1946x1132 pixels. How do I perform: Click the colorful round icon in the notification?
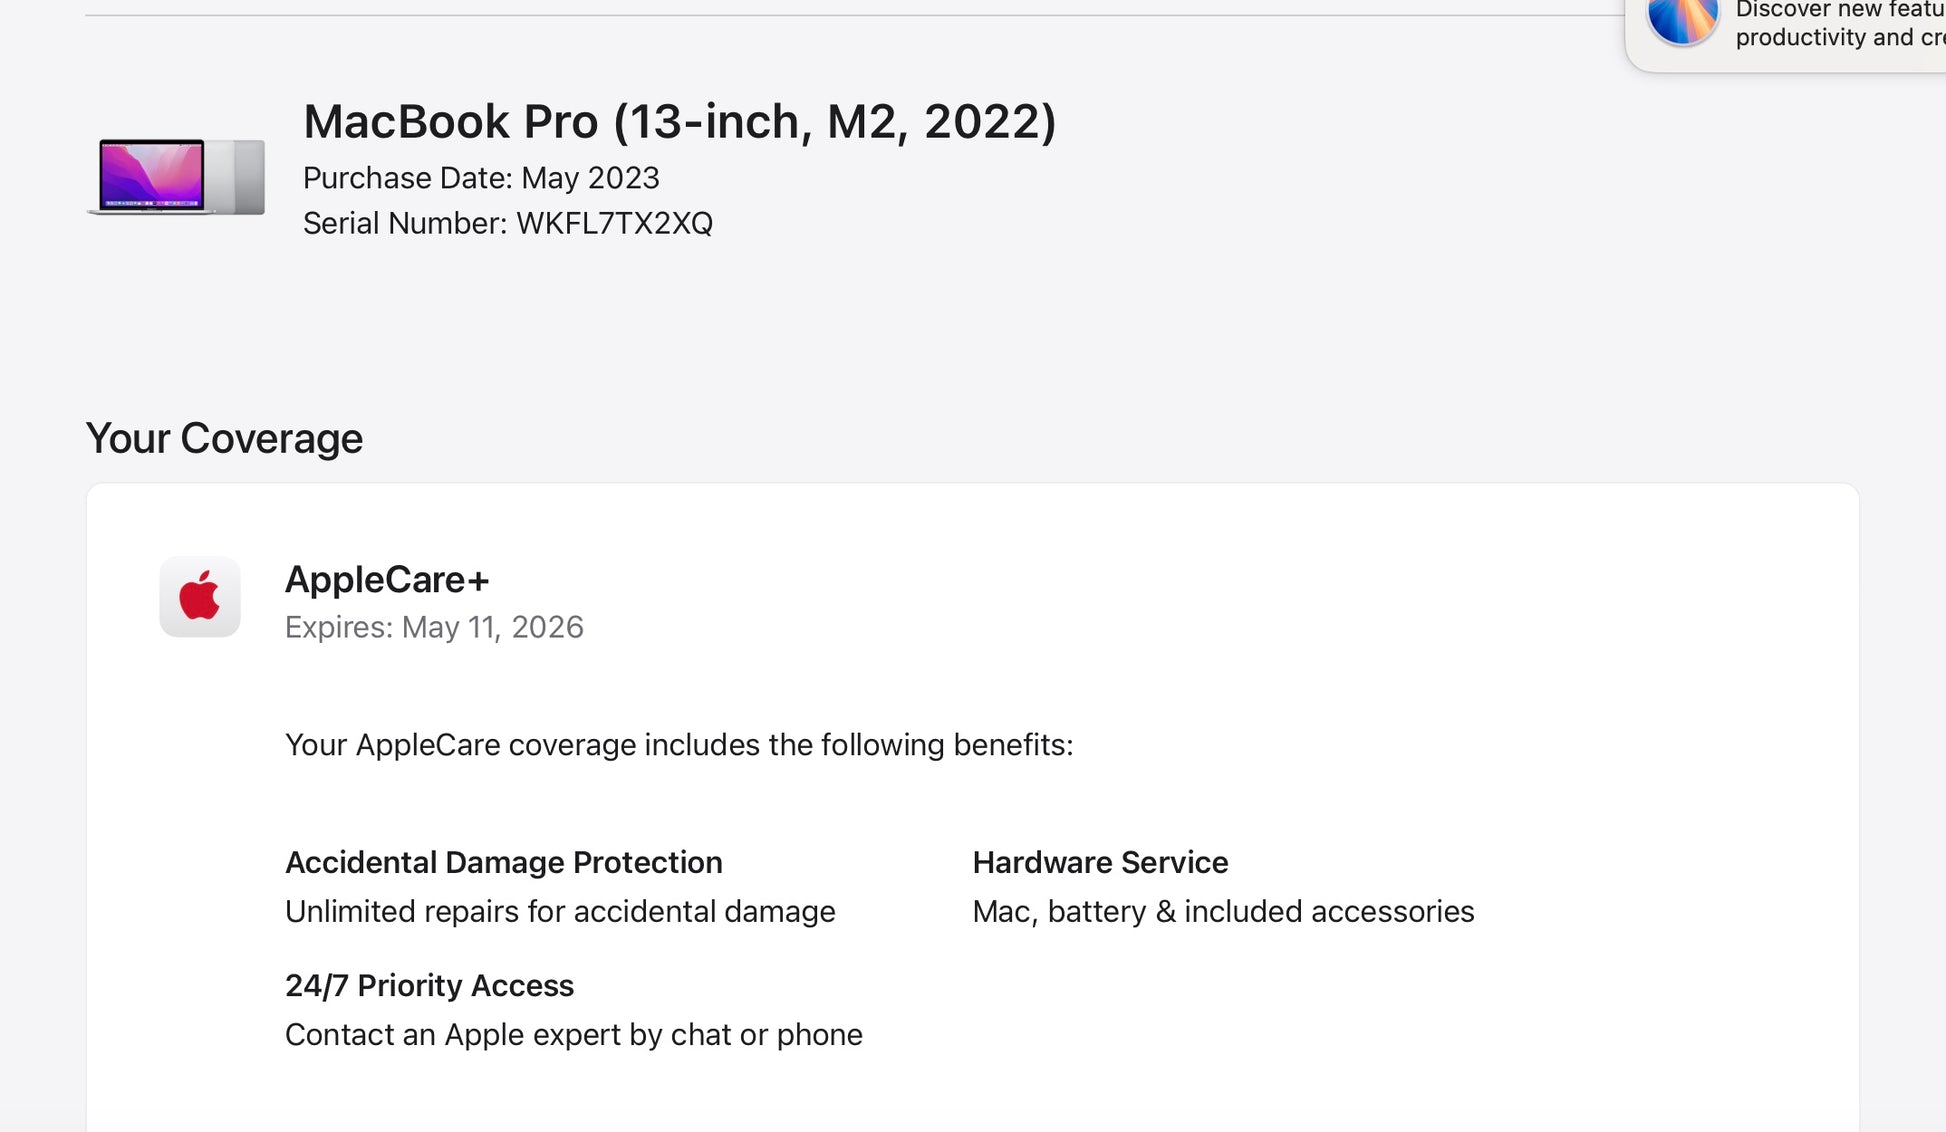(1682, 20)
